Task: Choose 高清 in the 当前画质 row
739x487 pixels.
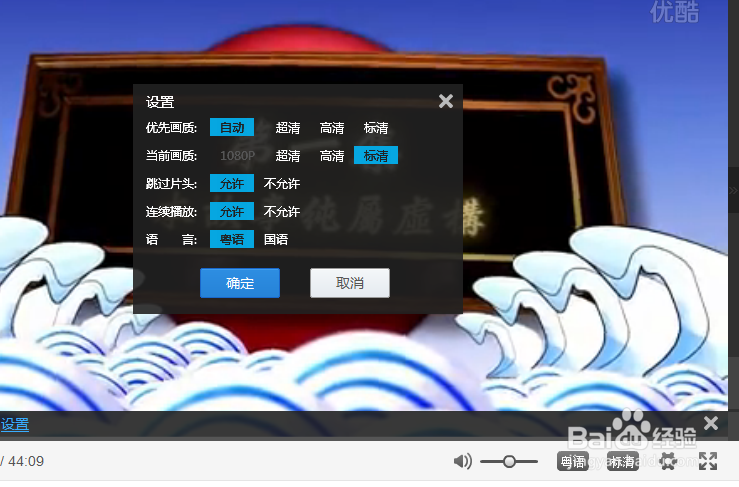Action: [x=332, y=156]
